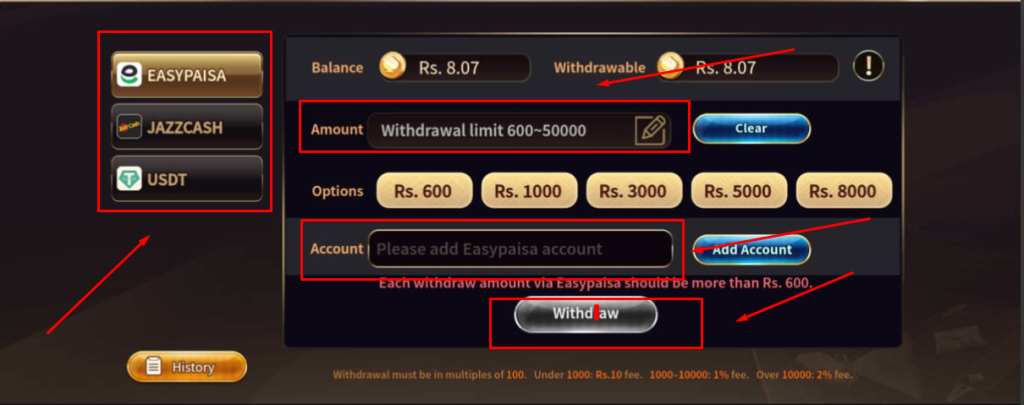Click the clipboard icon on History
Screen dimensions: 1024x405
tap(154, 366)
